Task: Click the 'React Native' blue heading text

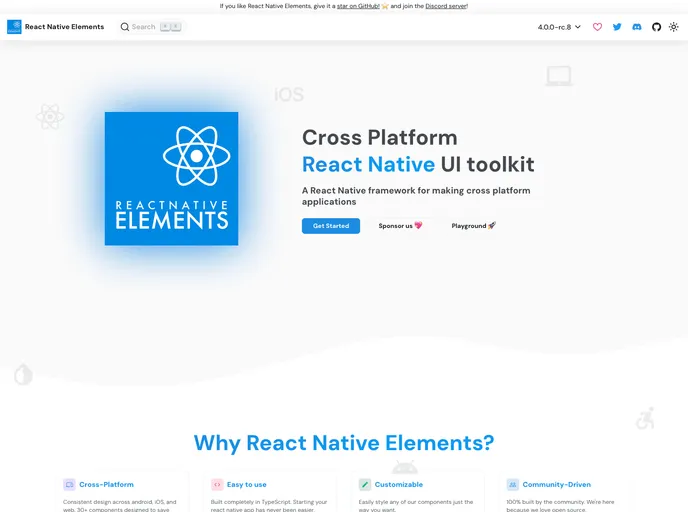Action: click(x=369, y=165)
